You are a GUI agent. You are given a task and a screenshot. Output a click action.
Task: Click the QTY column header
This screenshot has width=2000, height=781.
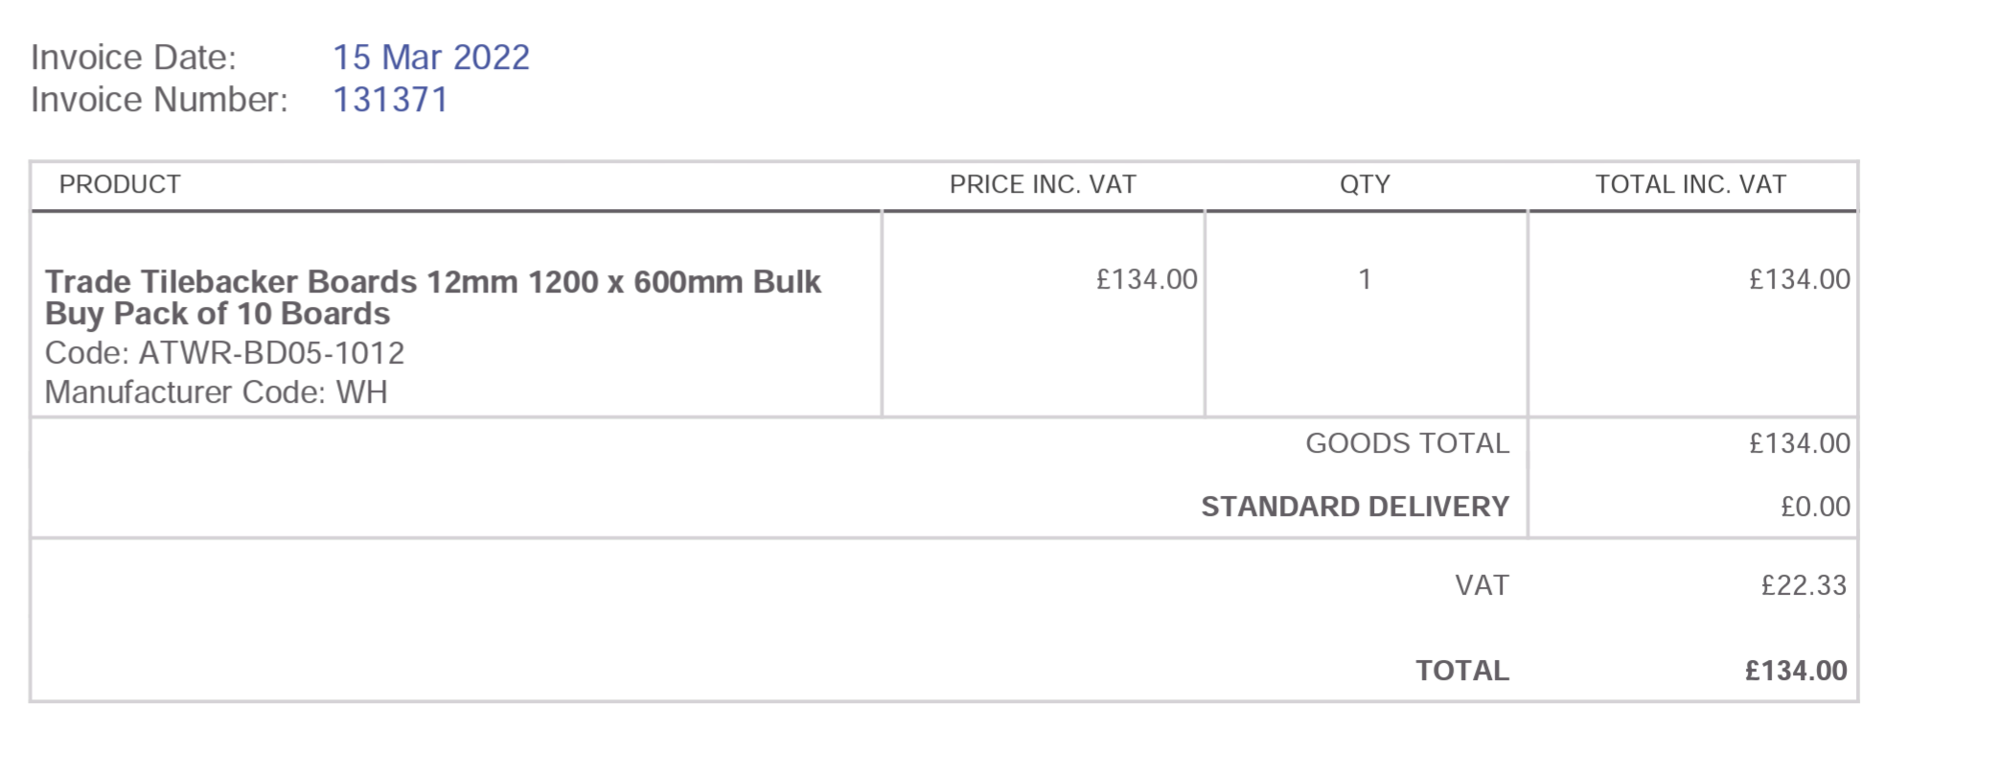[1365, 184]
